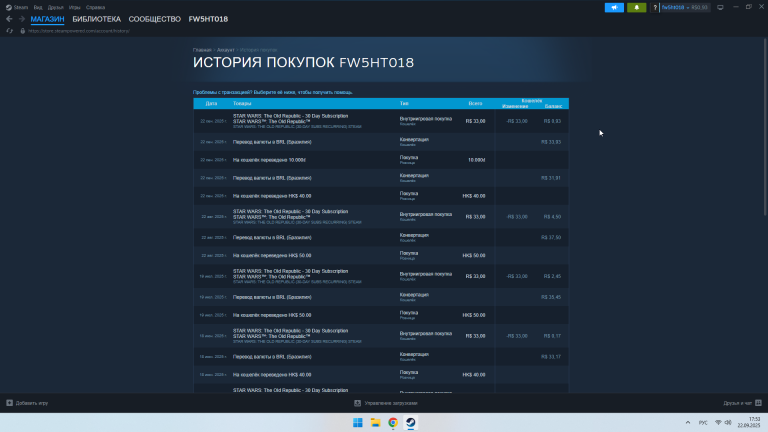Click the store URL address field
This screenshot has height=432, width=768.
coord(79,31)
